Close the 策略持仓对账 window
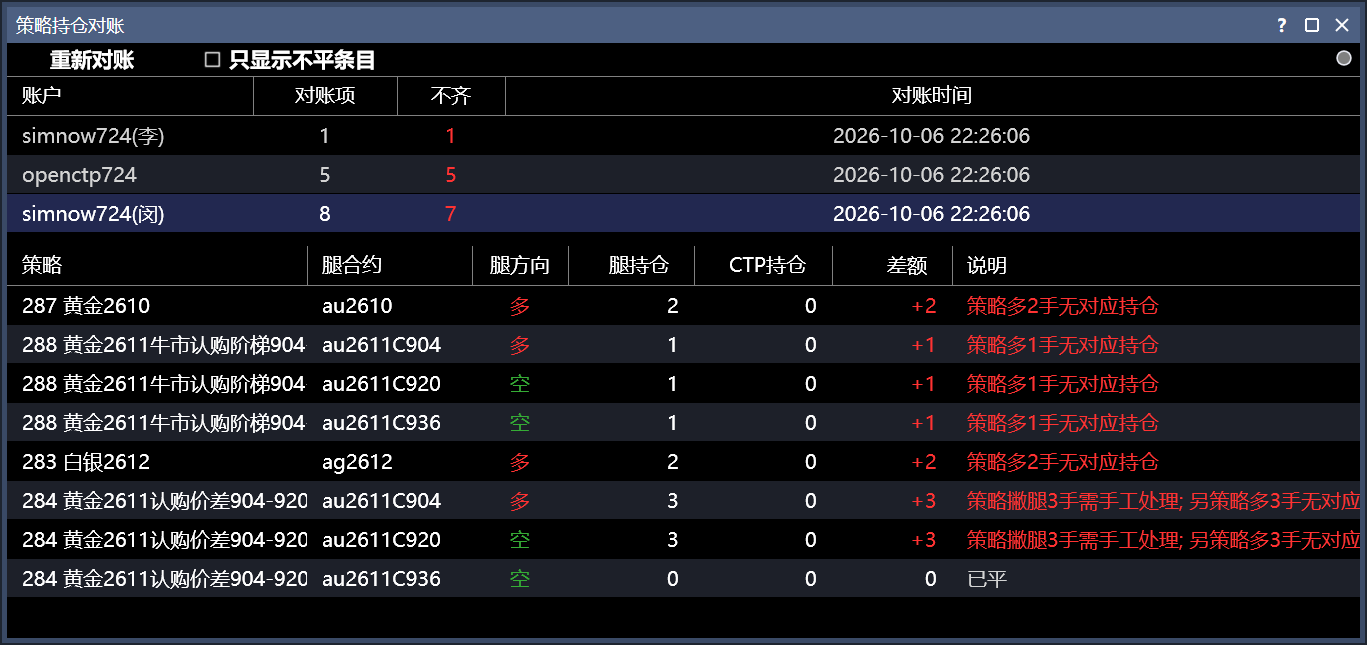Viewport: 1367px width, 645px height. tap(1342, 26)
